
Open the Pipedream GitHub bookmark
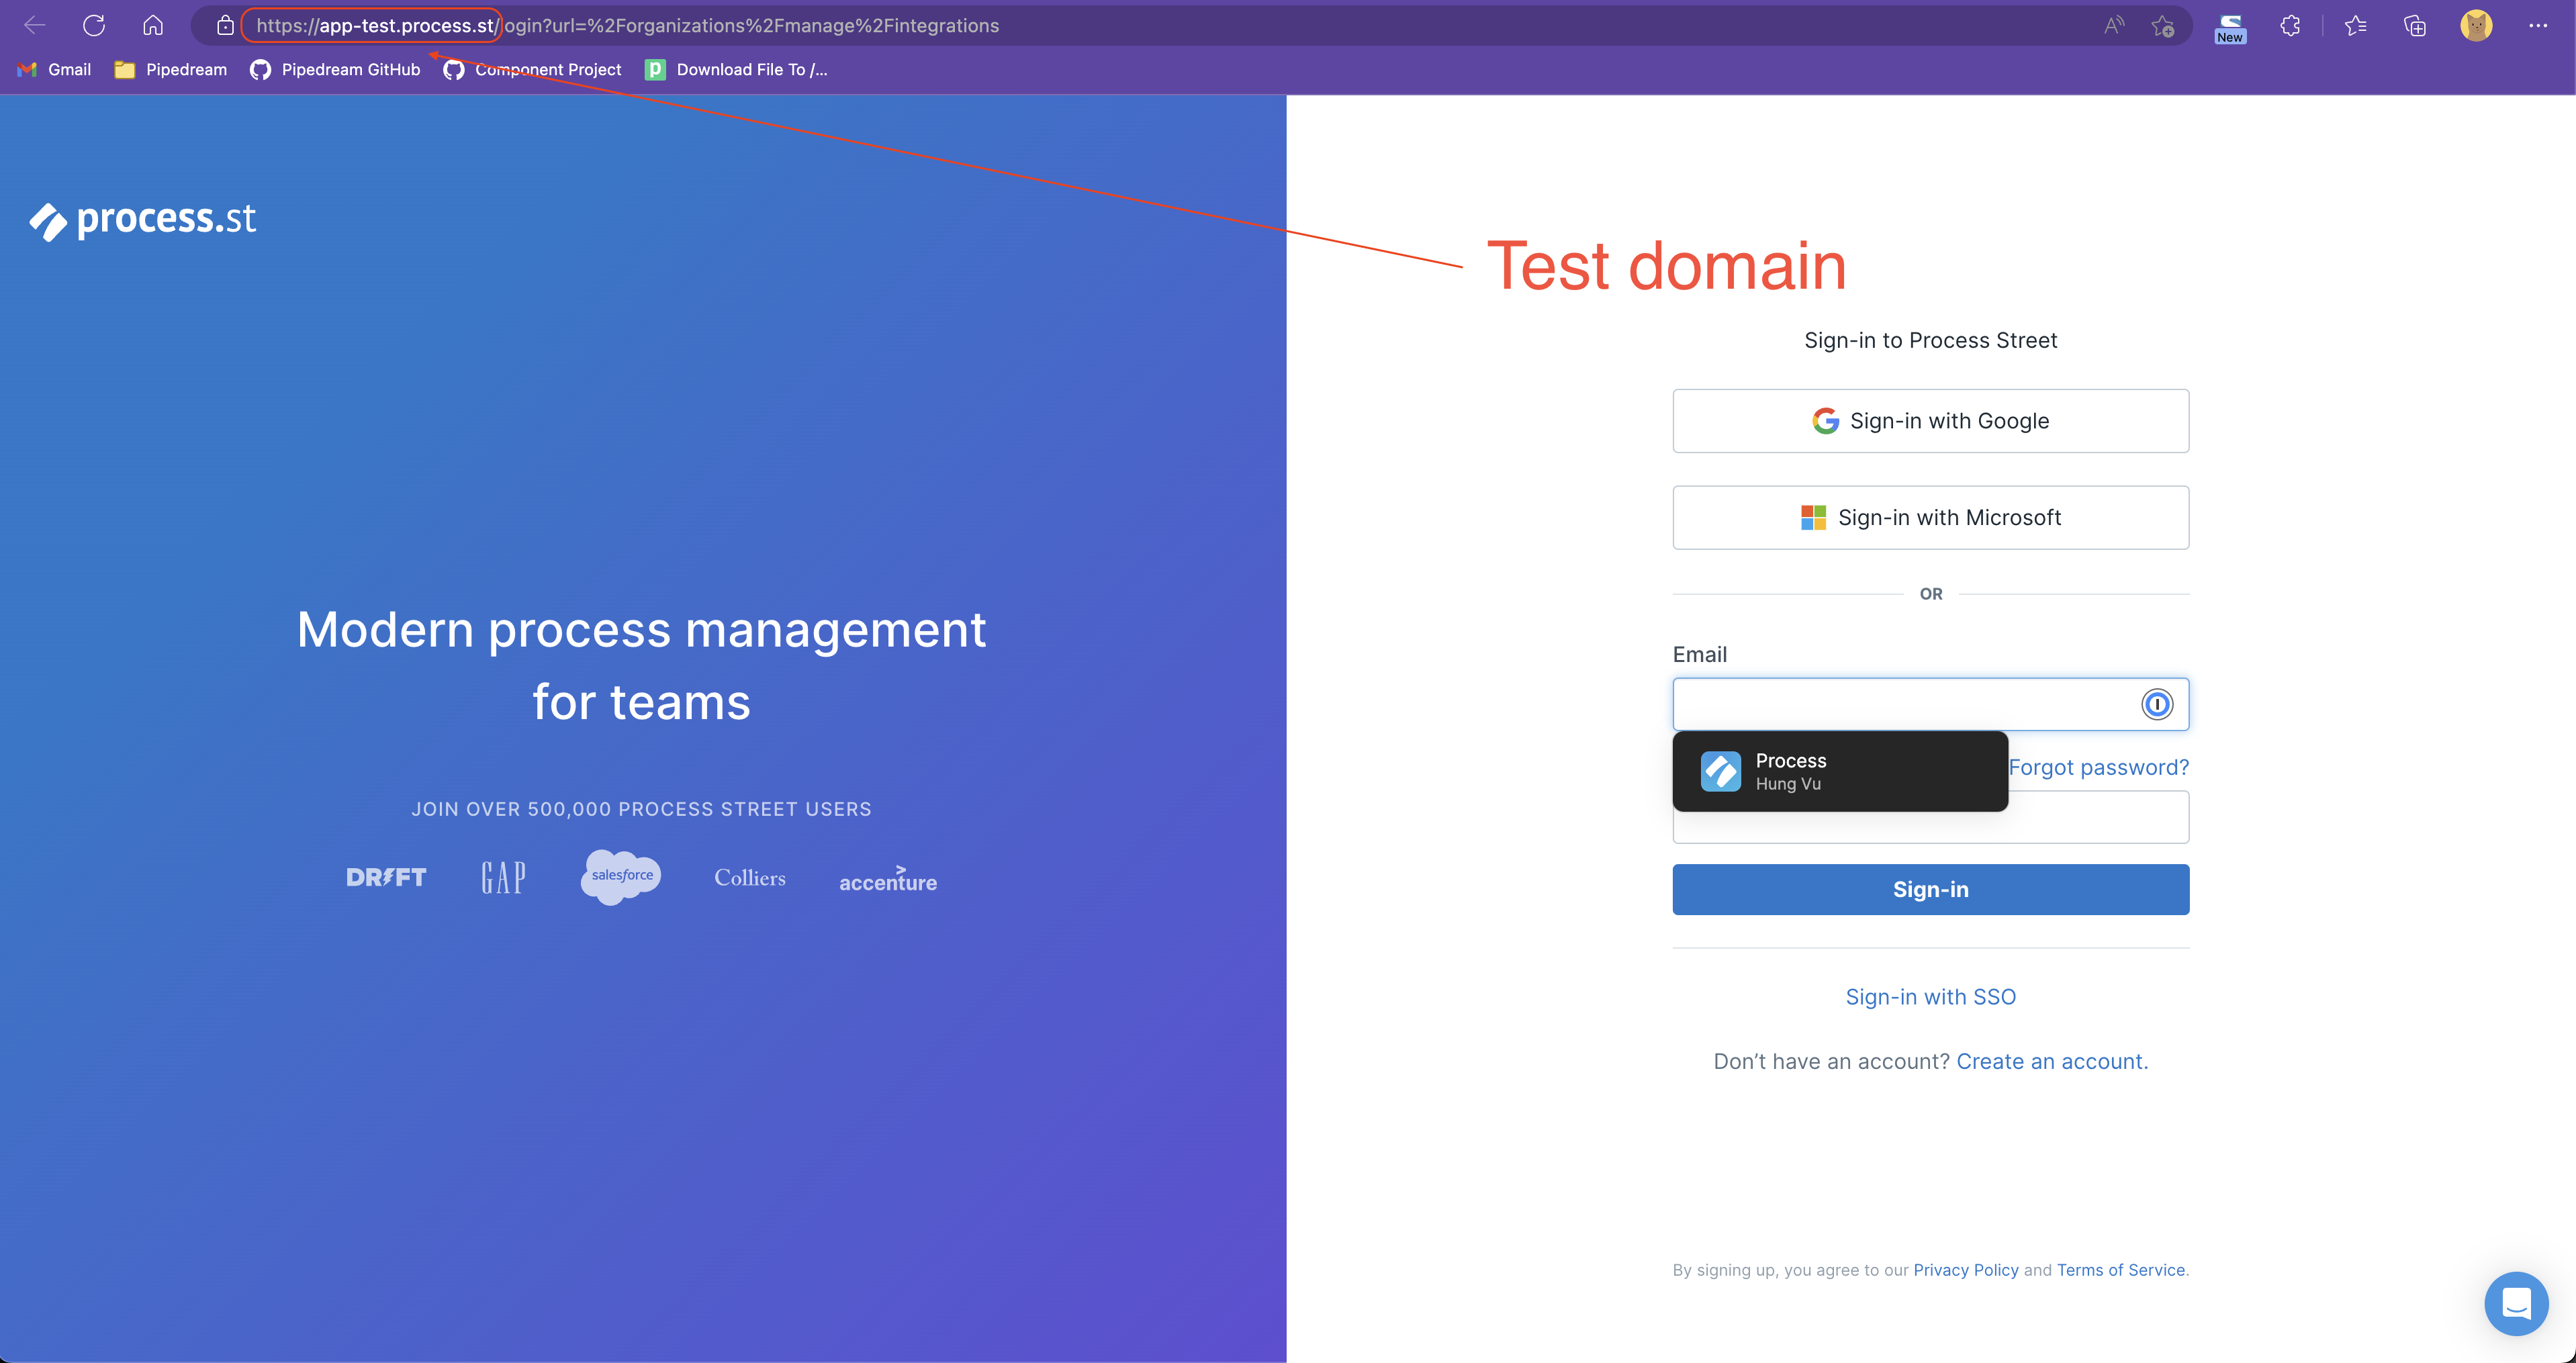coord(335,69)
